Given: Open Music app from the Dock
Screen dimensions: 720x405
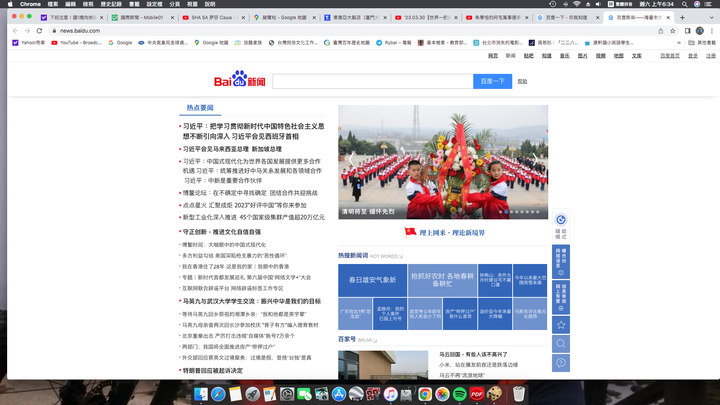Looking at the screenshot, I should (390, 394).
